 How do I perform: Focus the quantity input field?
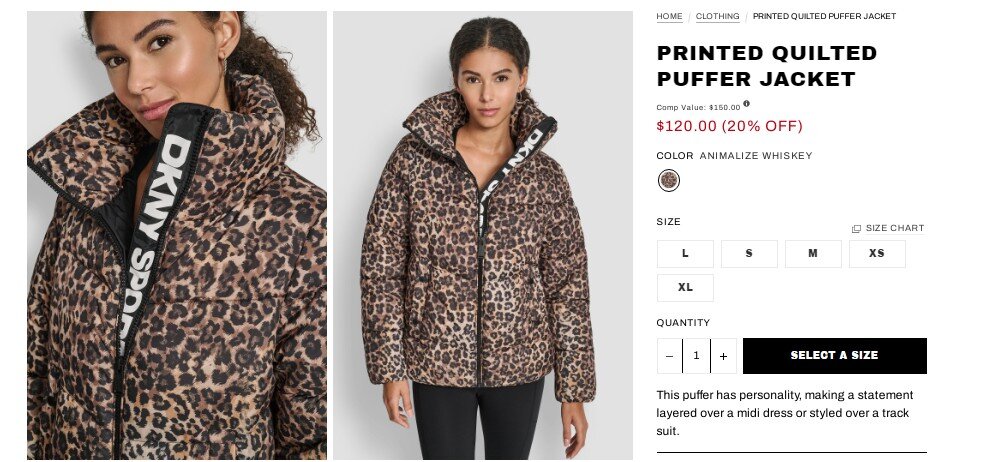(697, 356)
